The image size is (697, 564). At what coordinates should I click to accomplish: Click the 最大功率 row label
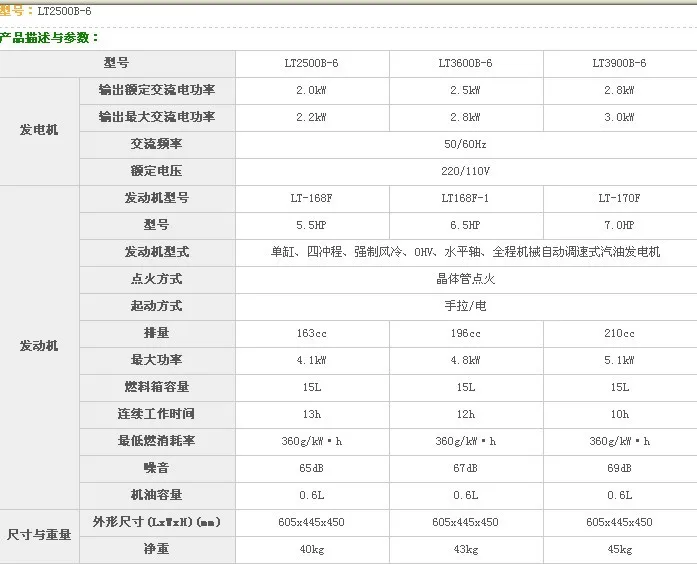156,360
